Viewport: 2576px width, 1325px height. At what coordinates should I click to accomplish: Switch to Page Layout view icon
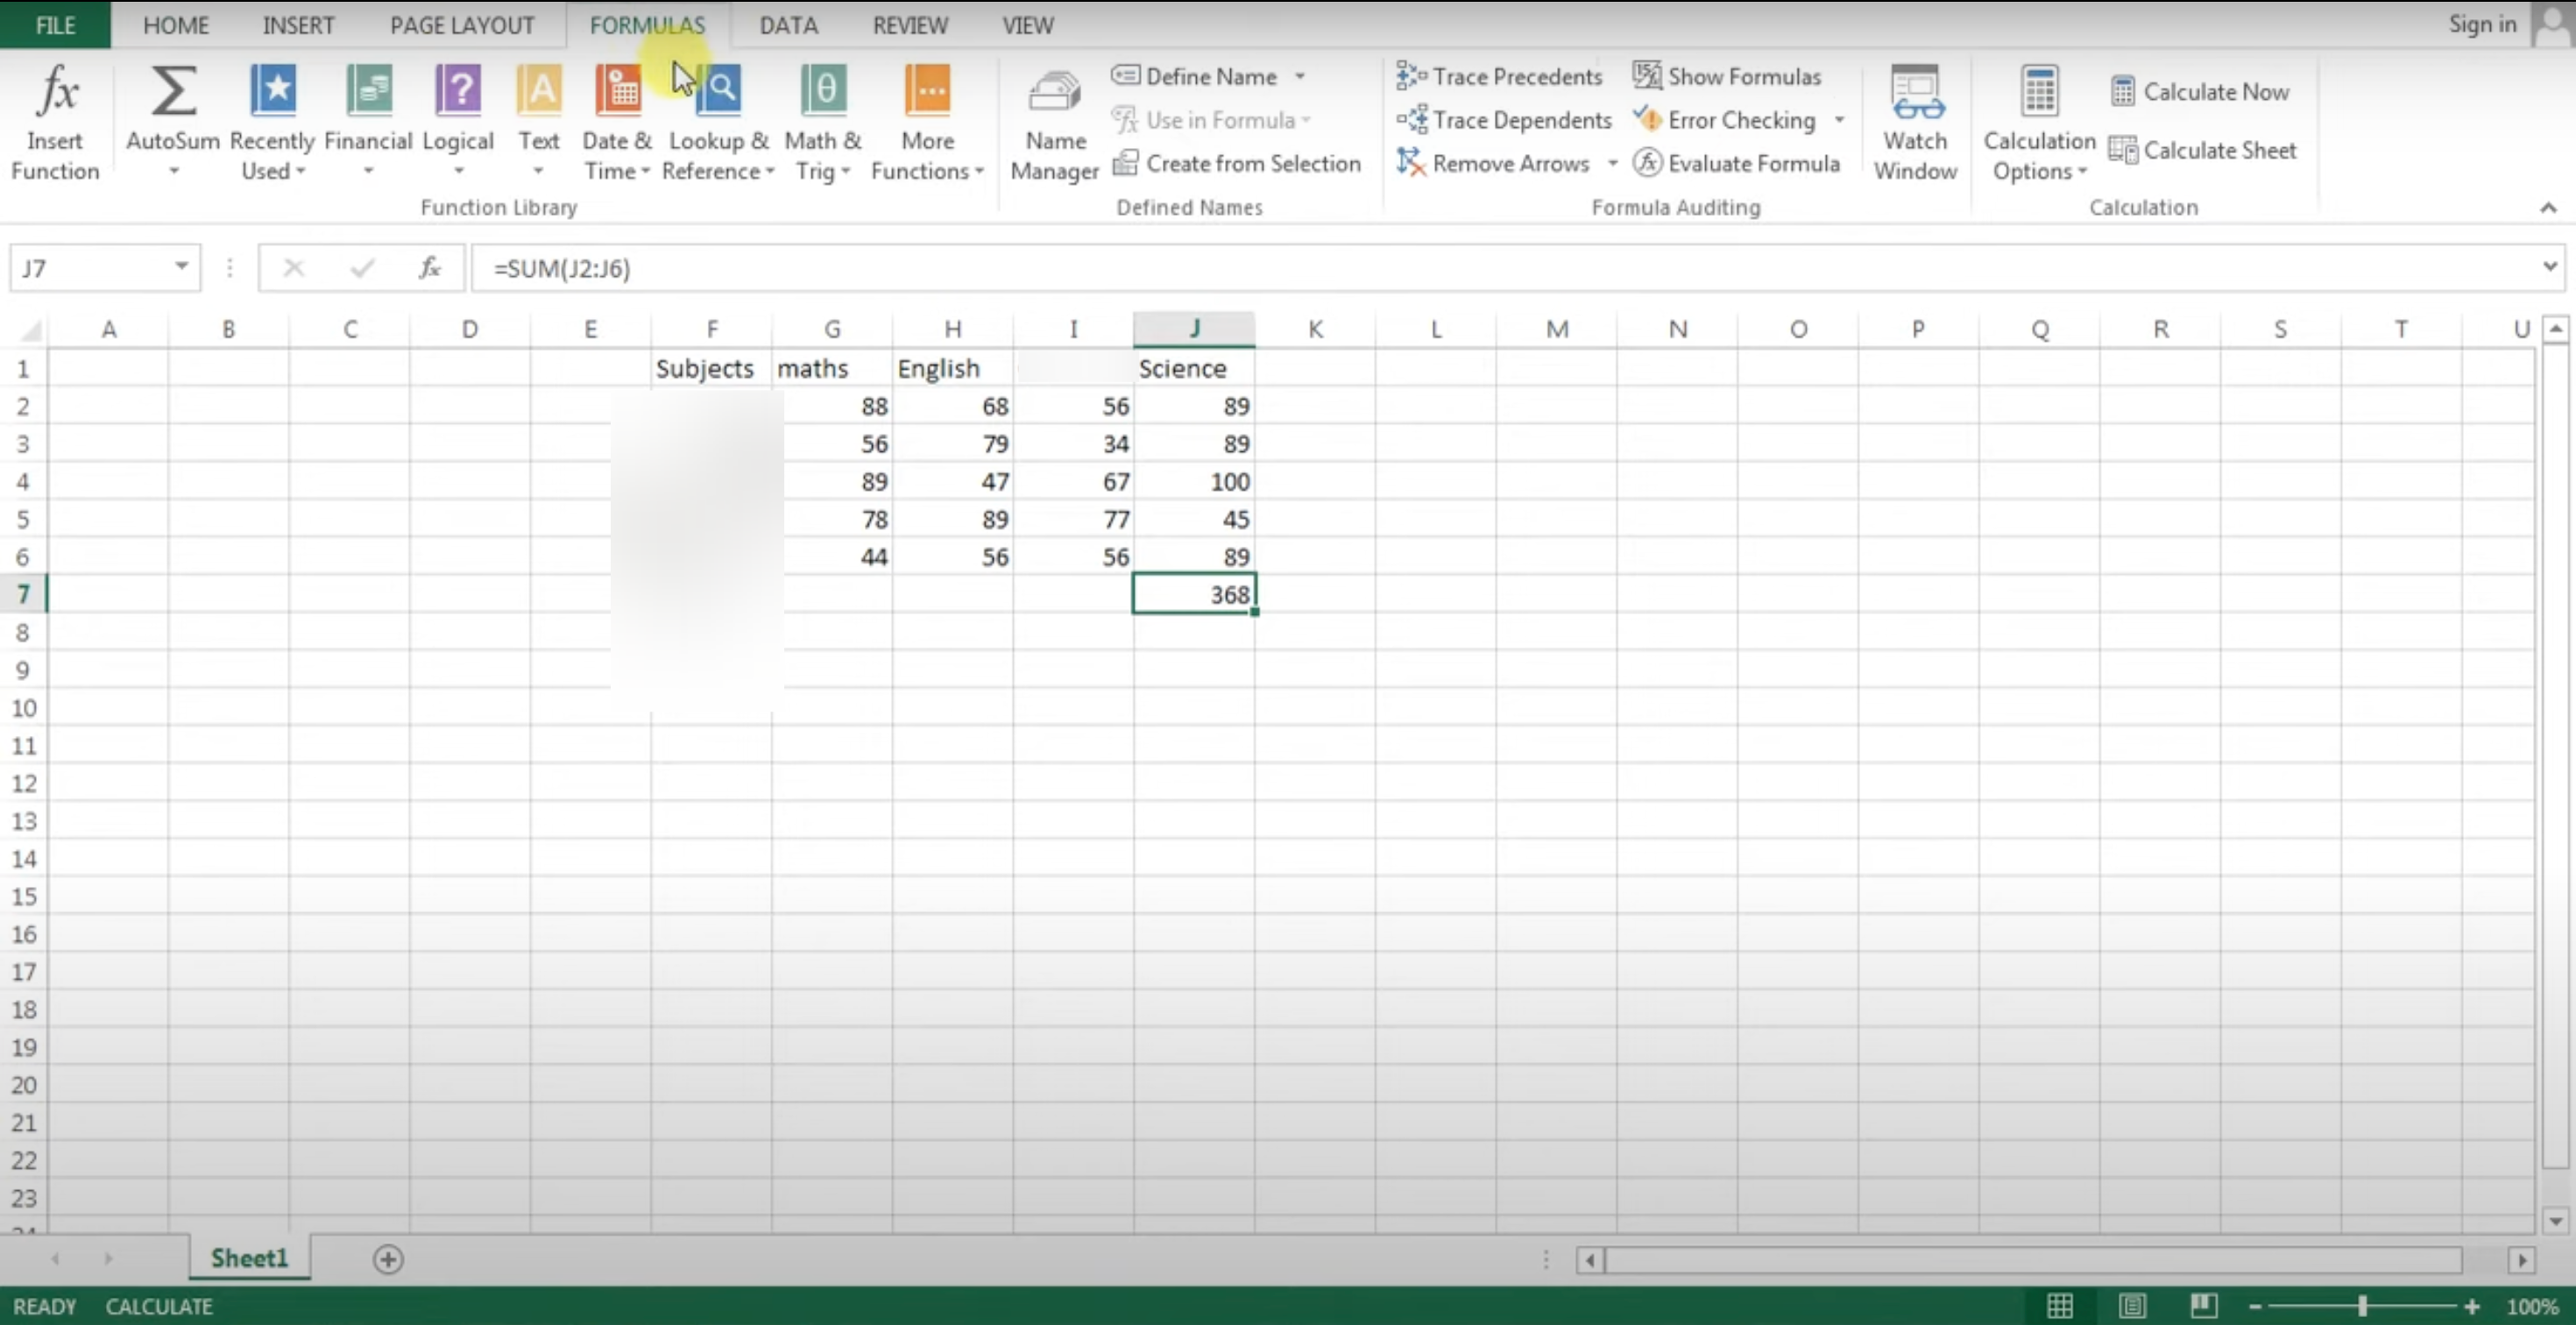point(2132,1306)
